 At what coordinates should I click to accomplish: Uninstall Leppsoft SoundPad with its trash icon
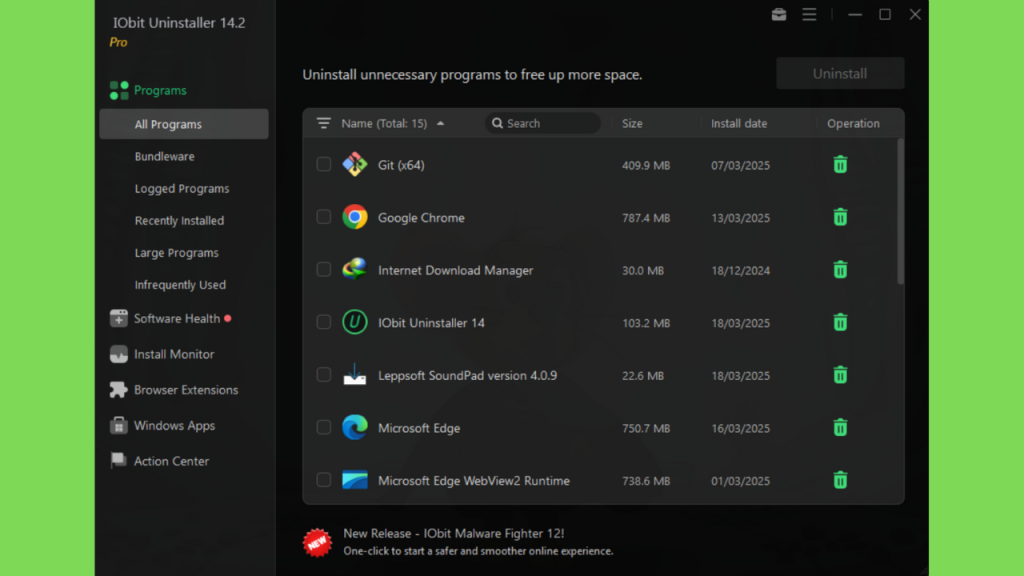point(840,375)
